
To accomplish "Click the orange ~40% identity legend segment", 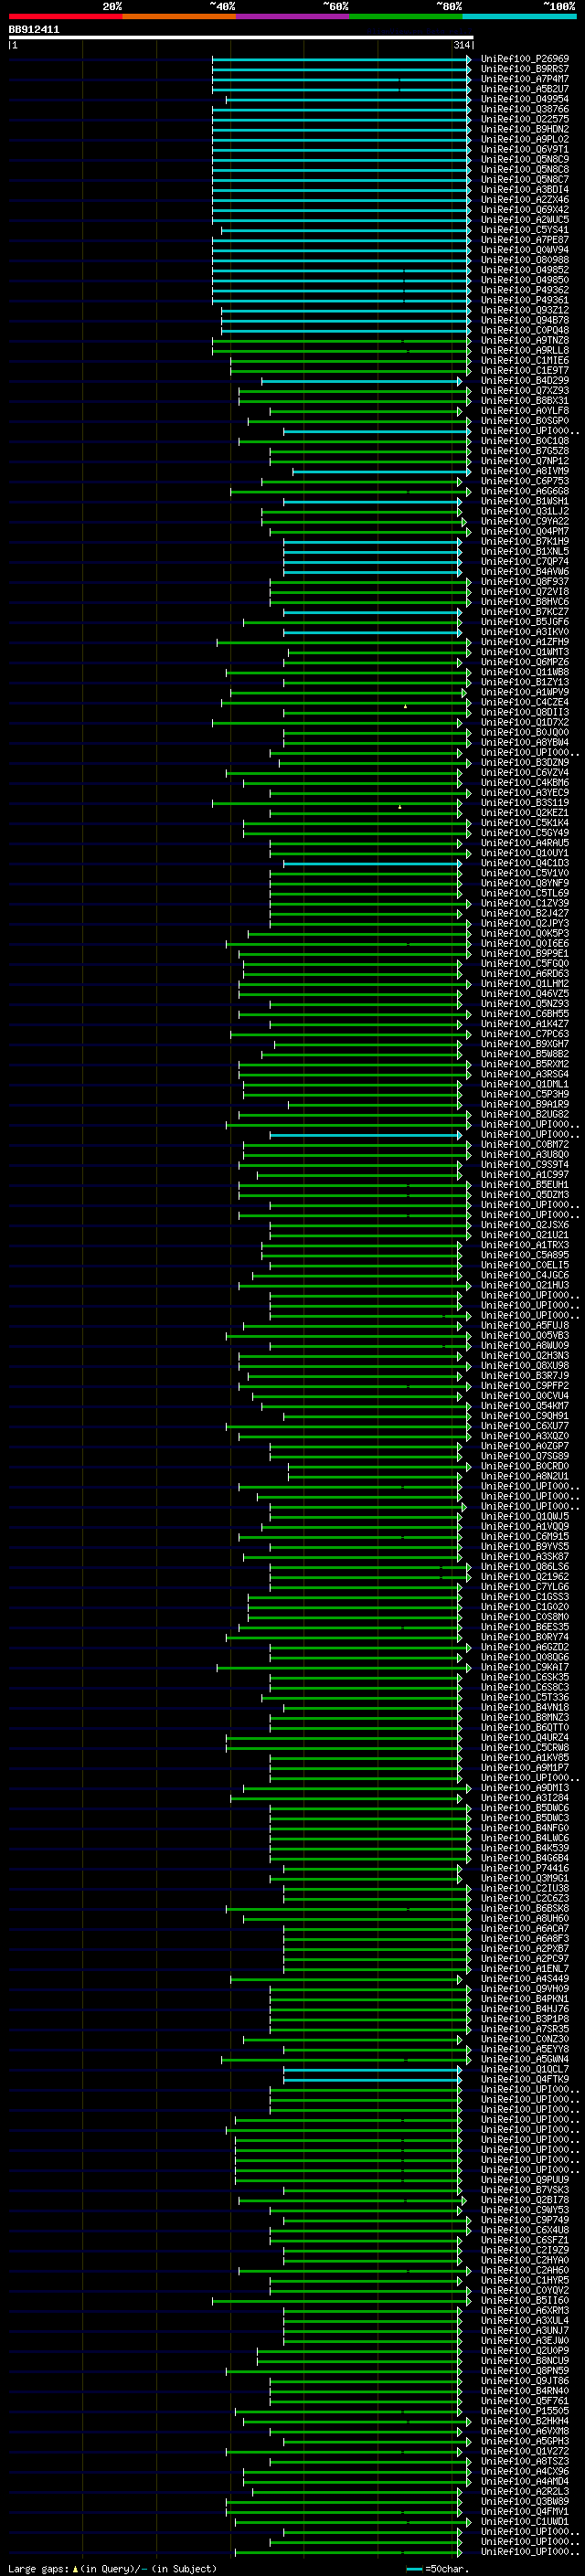I will pos(179,16).
